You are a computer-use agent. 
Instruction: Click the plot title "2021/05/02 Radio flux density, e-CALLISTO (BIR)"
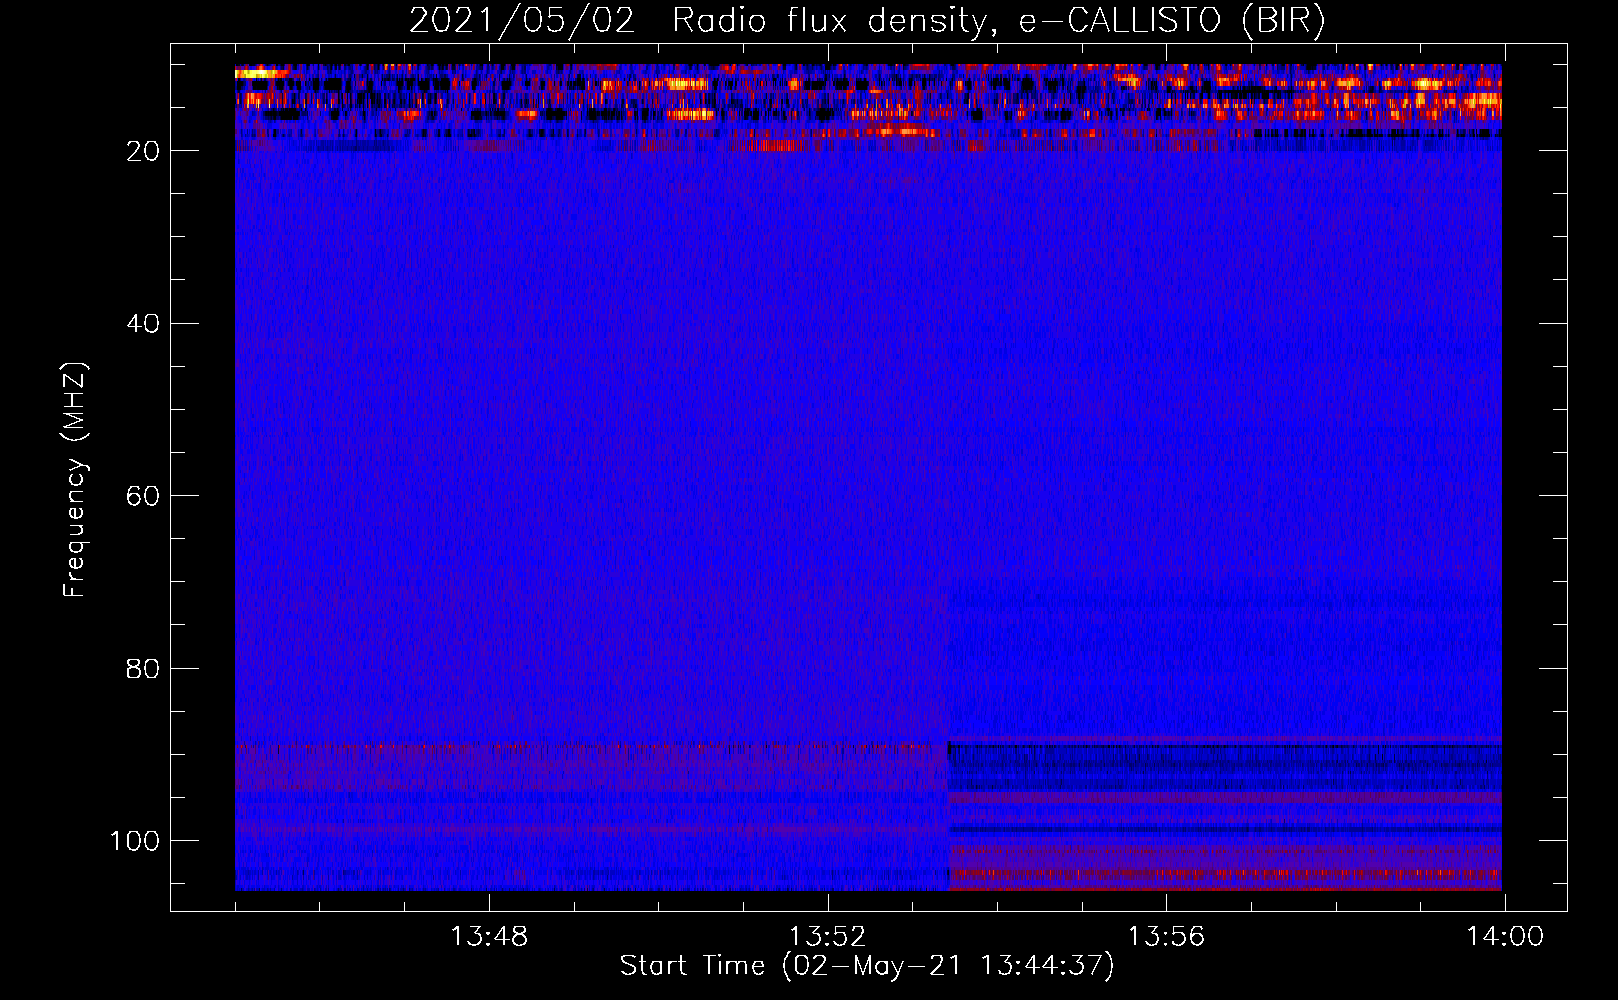tap(867, 20)
